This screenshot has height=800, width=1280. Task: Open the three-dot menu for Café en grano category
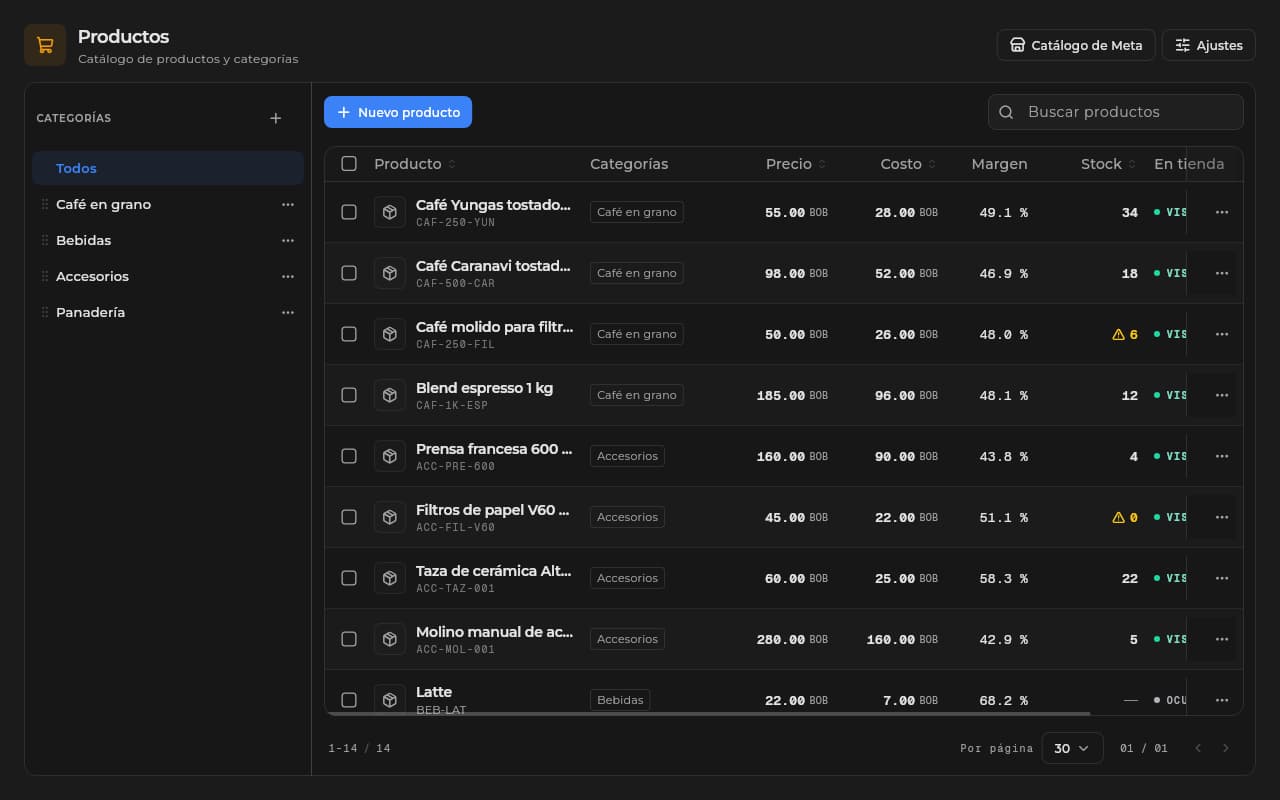click(288, 204)
